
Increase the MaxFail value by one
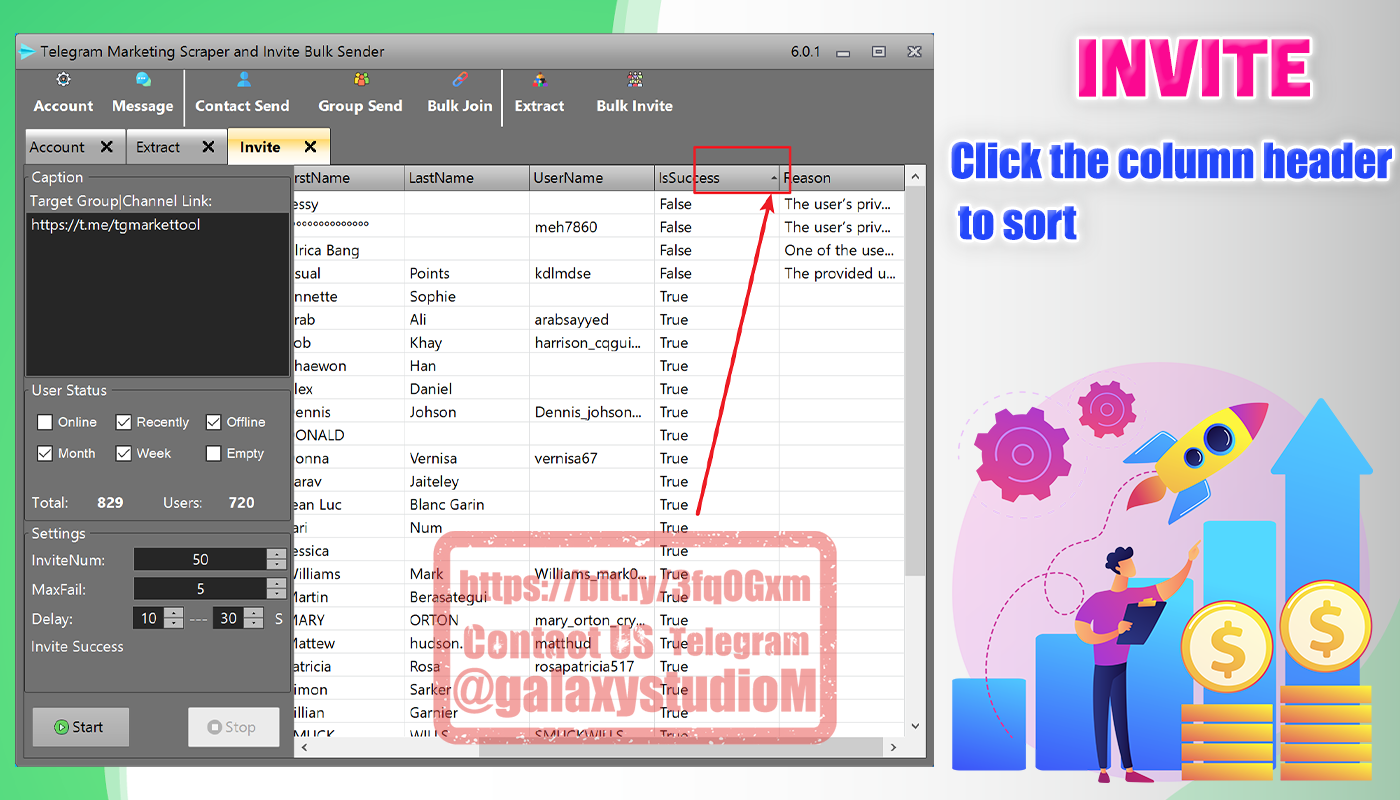(x=276, y=583)
